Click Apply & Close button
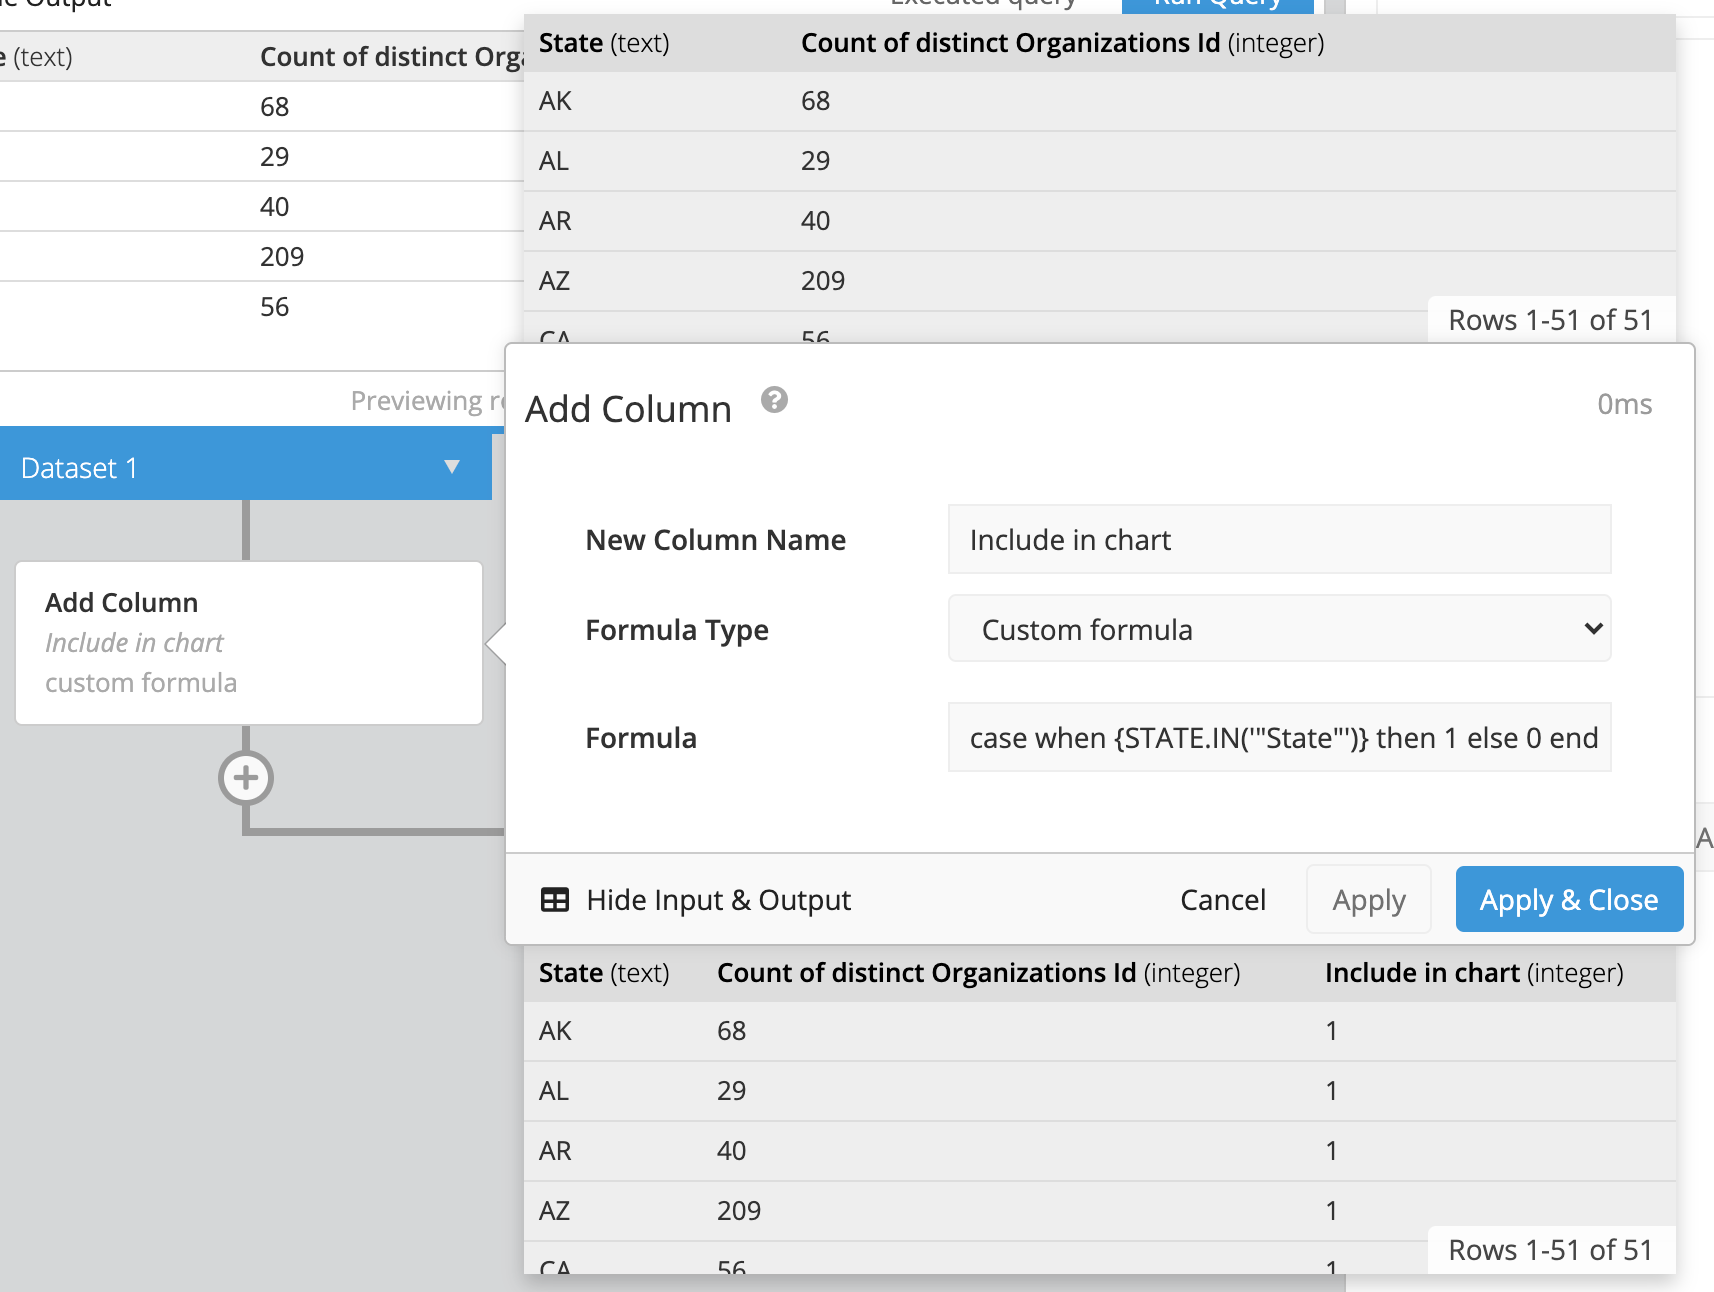The height and width of the screenshot is (1292, 1714). [x=1569, y=900]
